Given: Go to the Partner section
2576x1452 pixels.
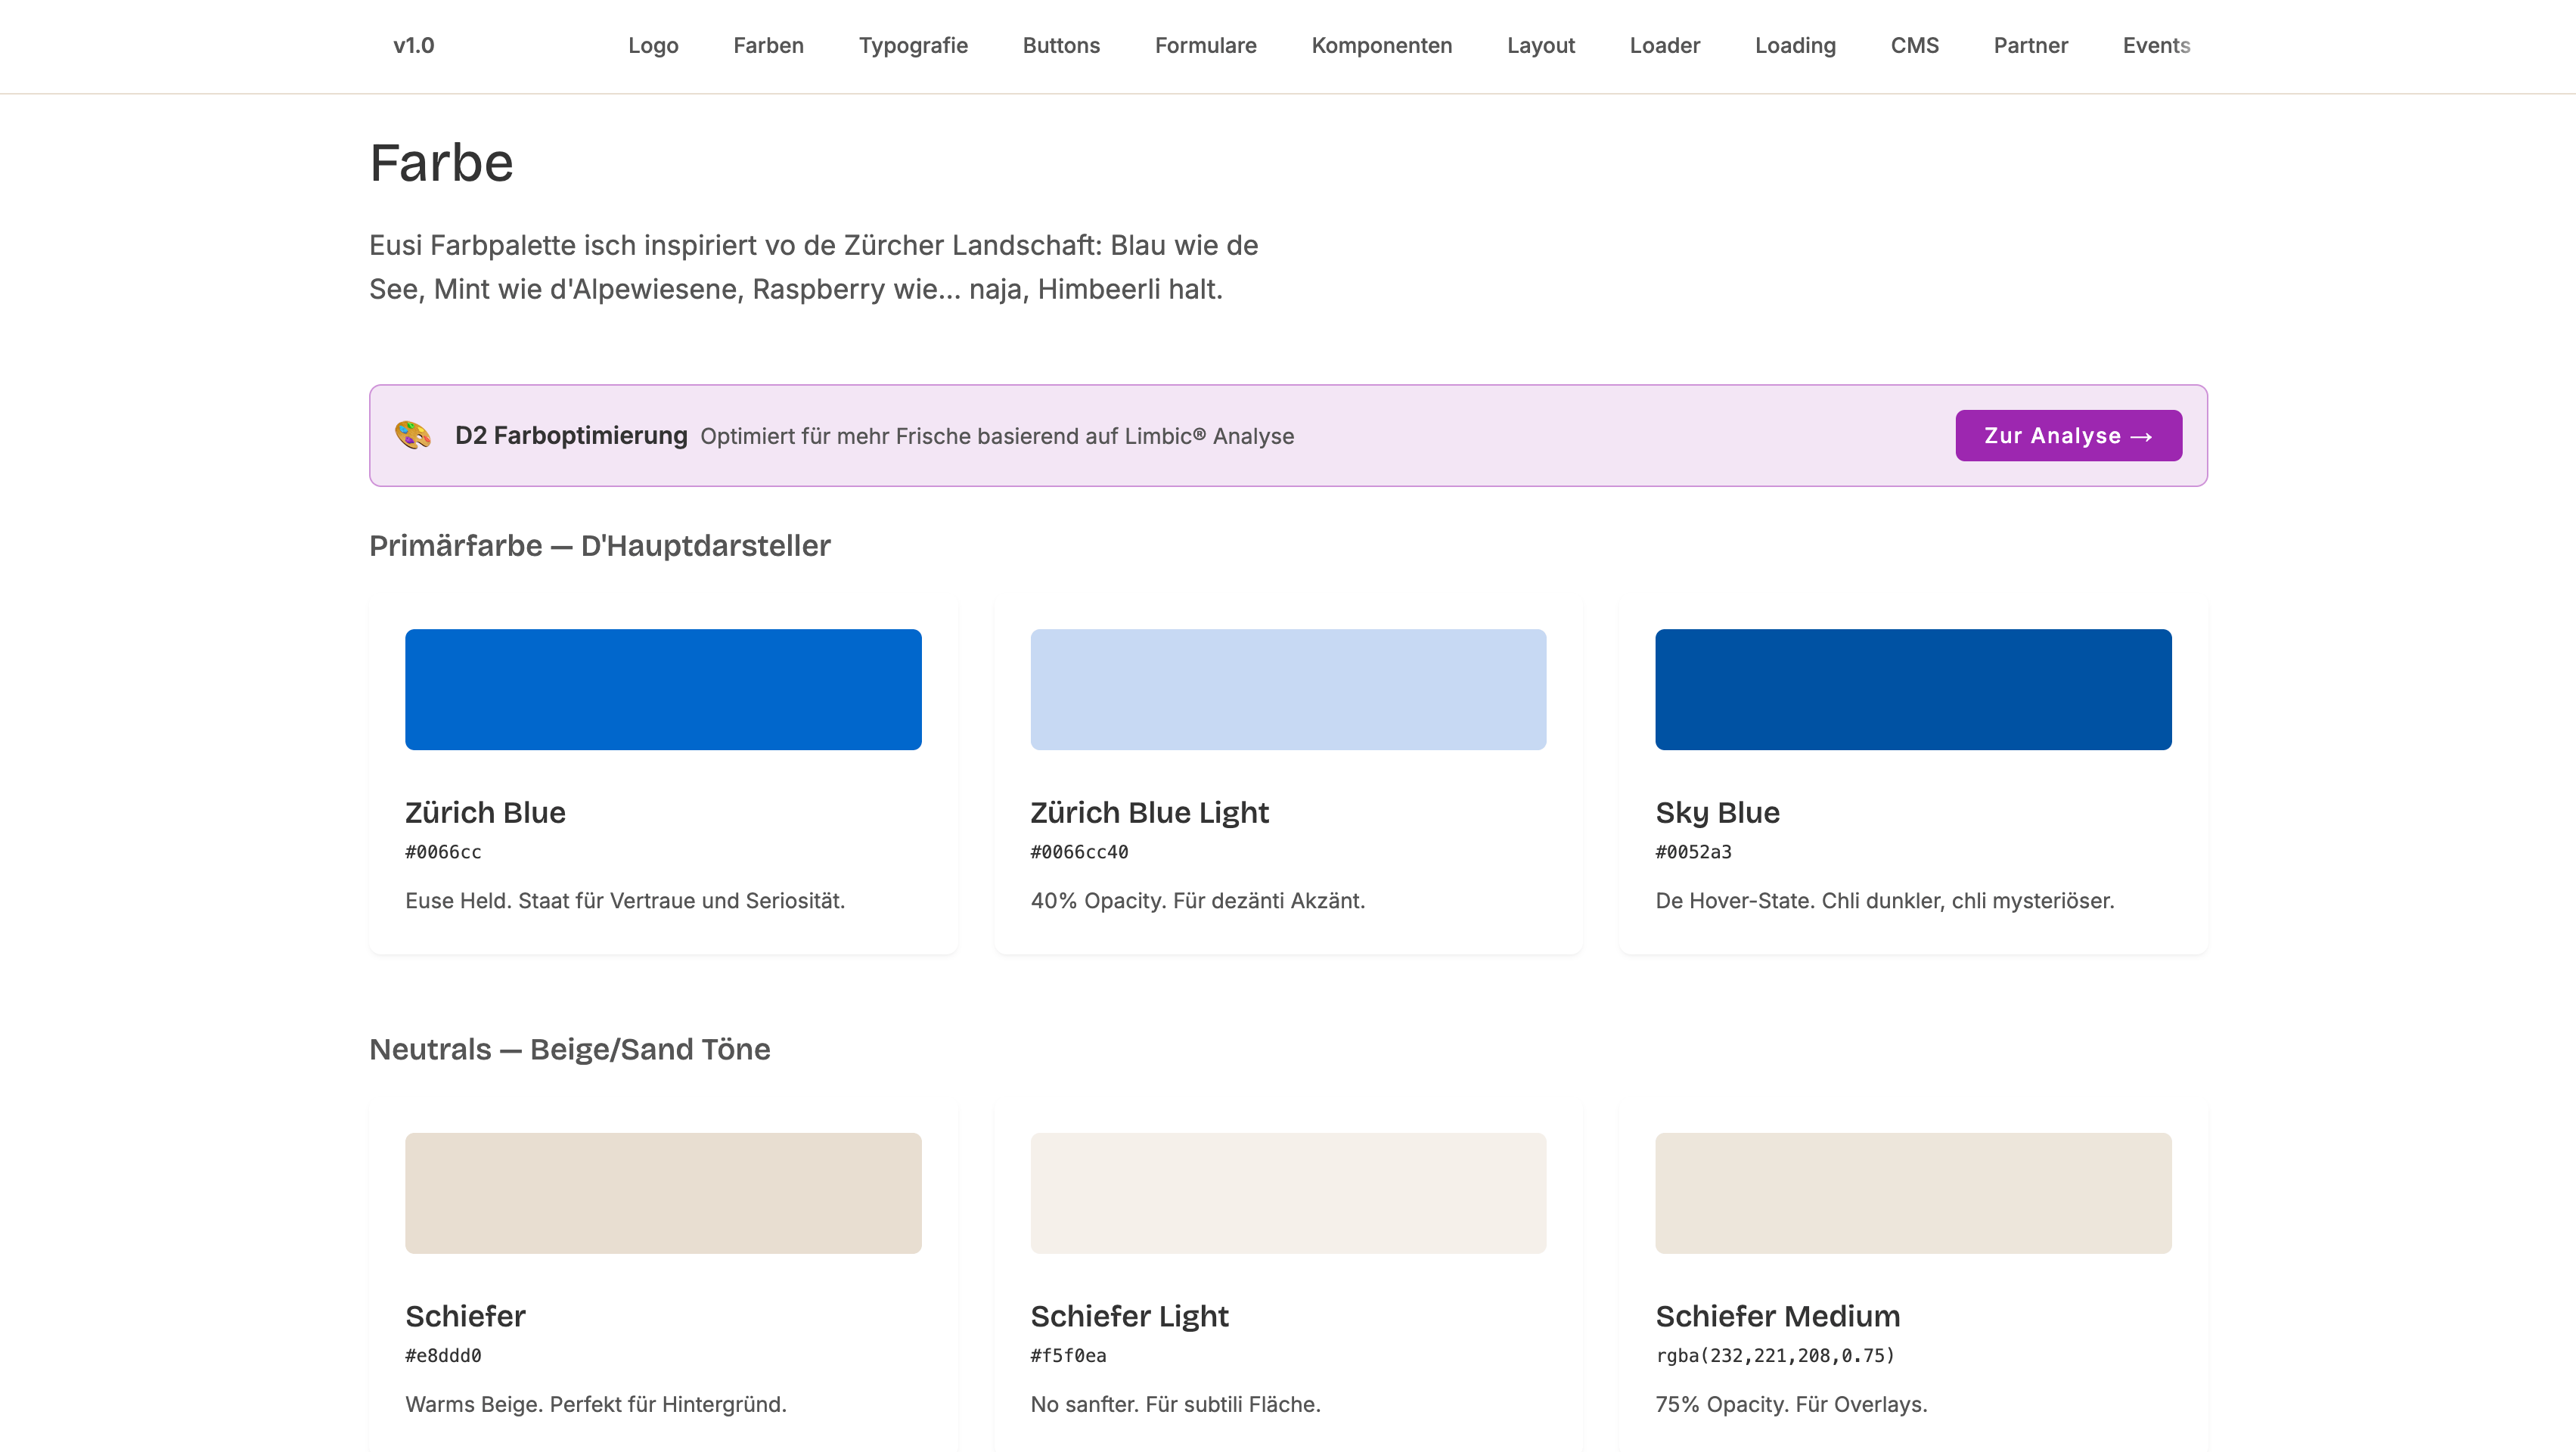Looking at the screenshot, I should [x=2030, y=45].
